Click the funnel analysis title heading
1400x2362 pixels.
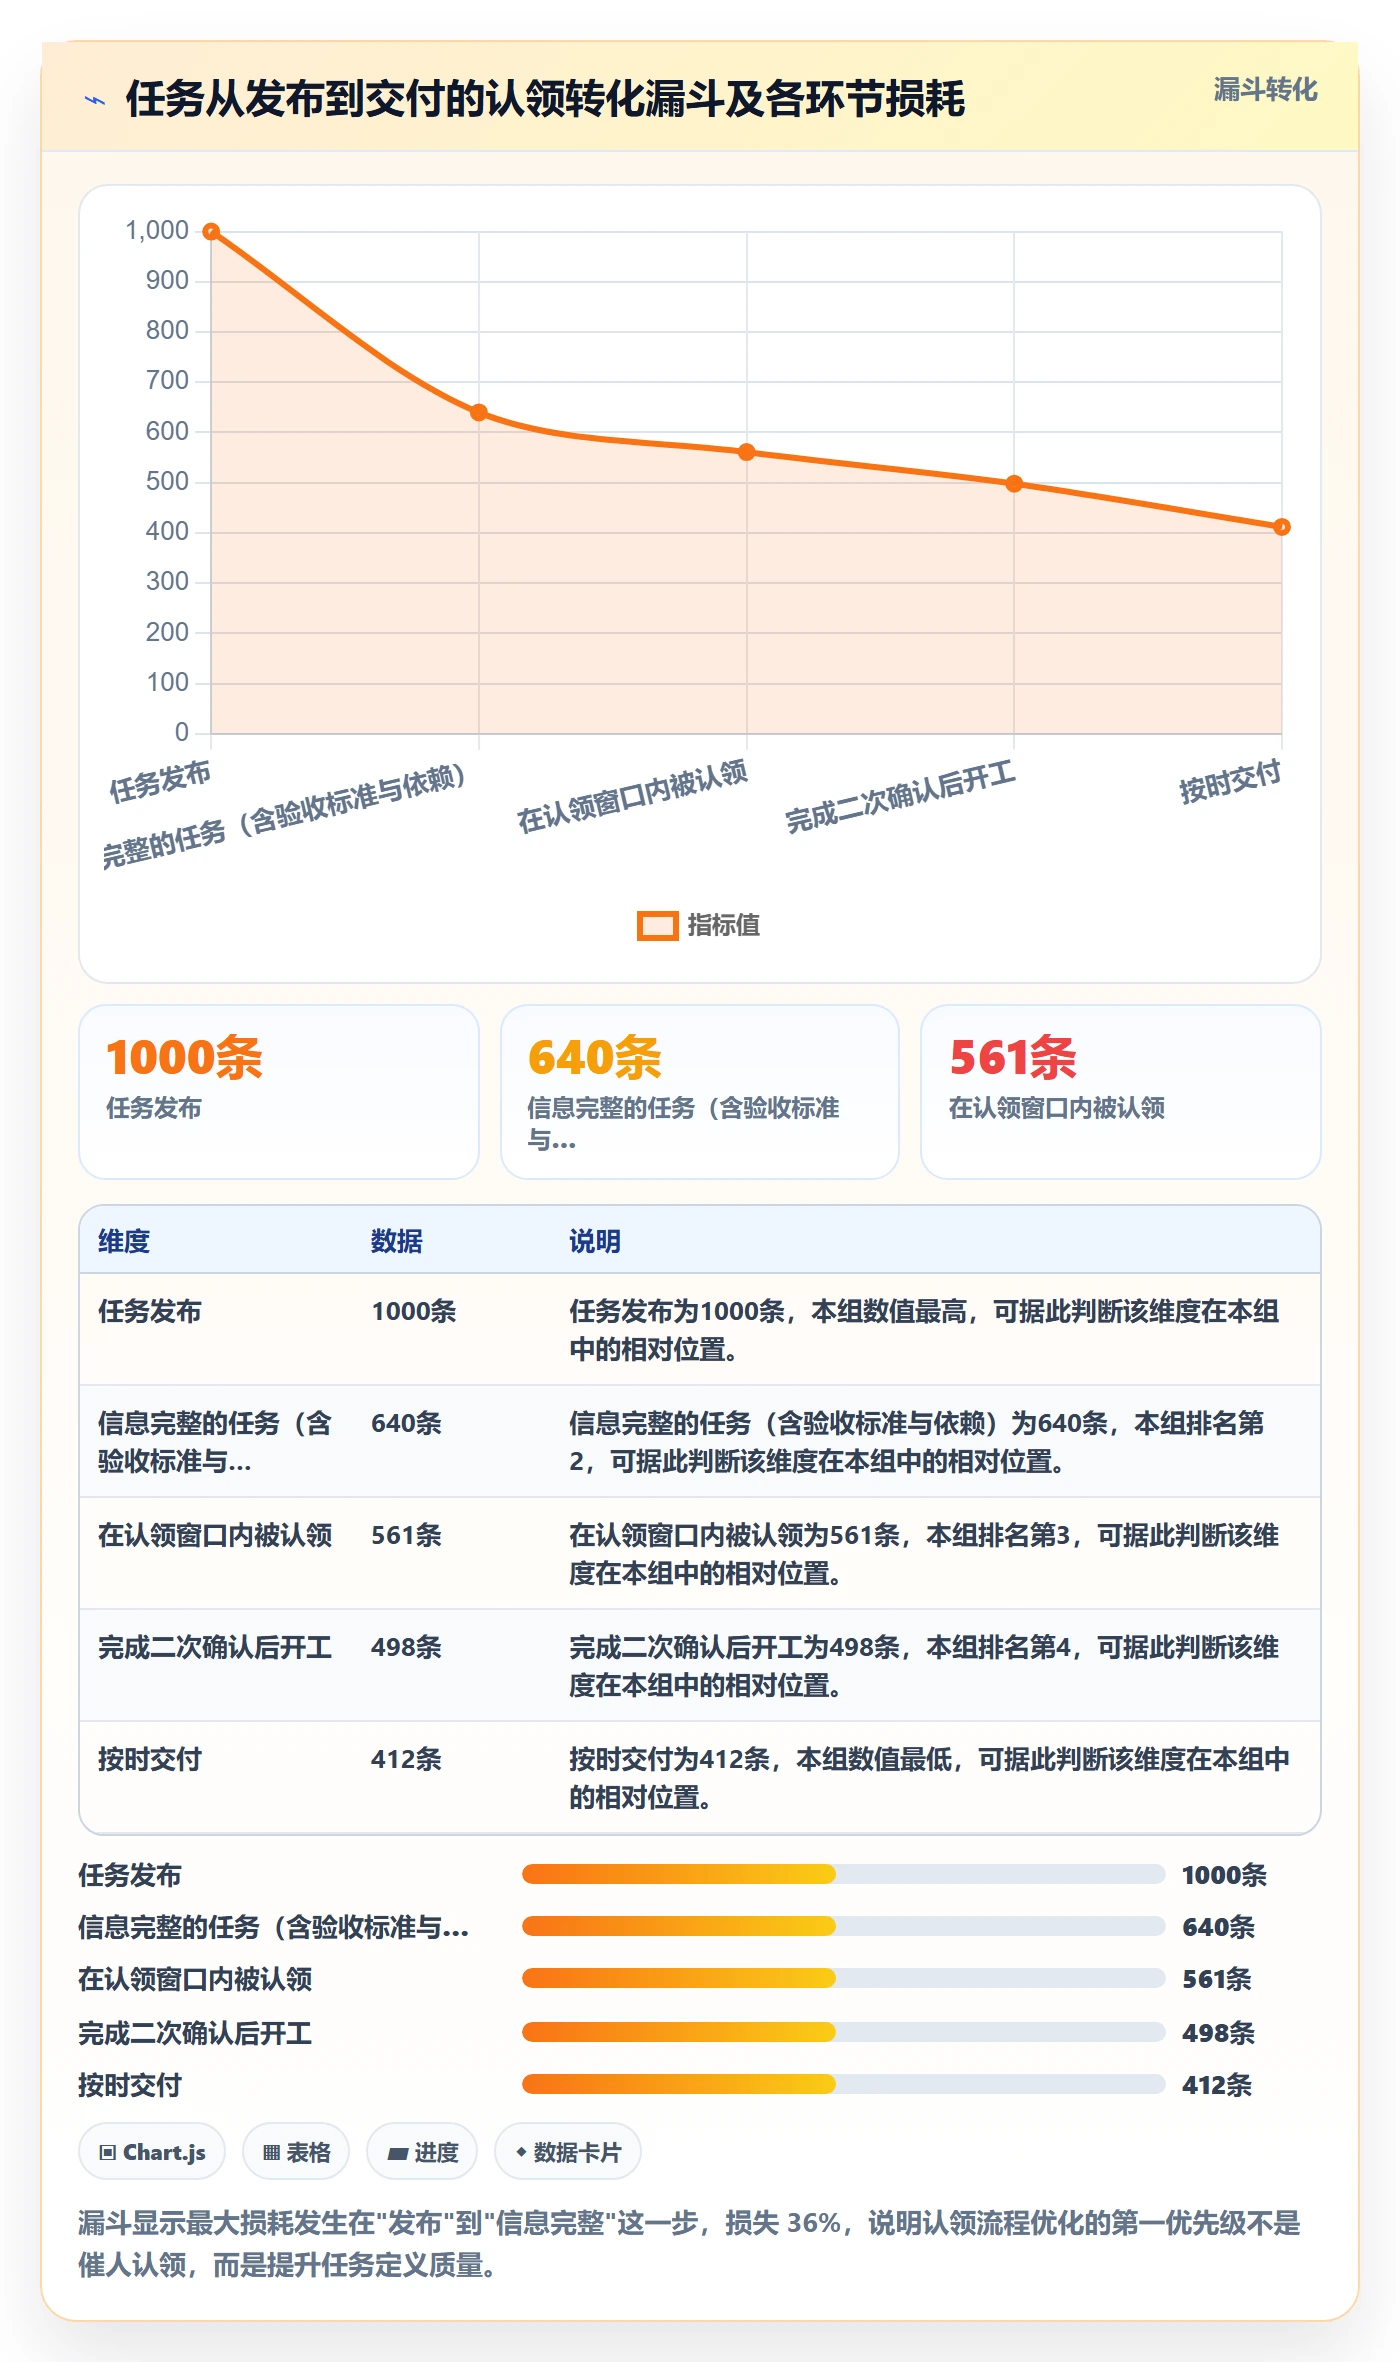pyautogui.click(x=545, y=99)
